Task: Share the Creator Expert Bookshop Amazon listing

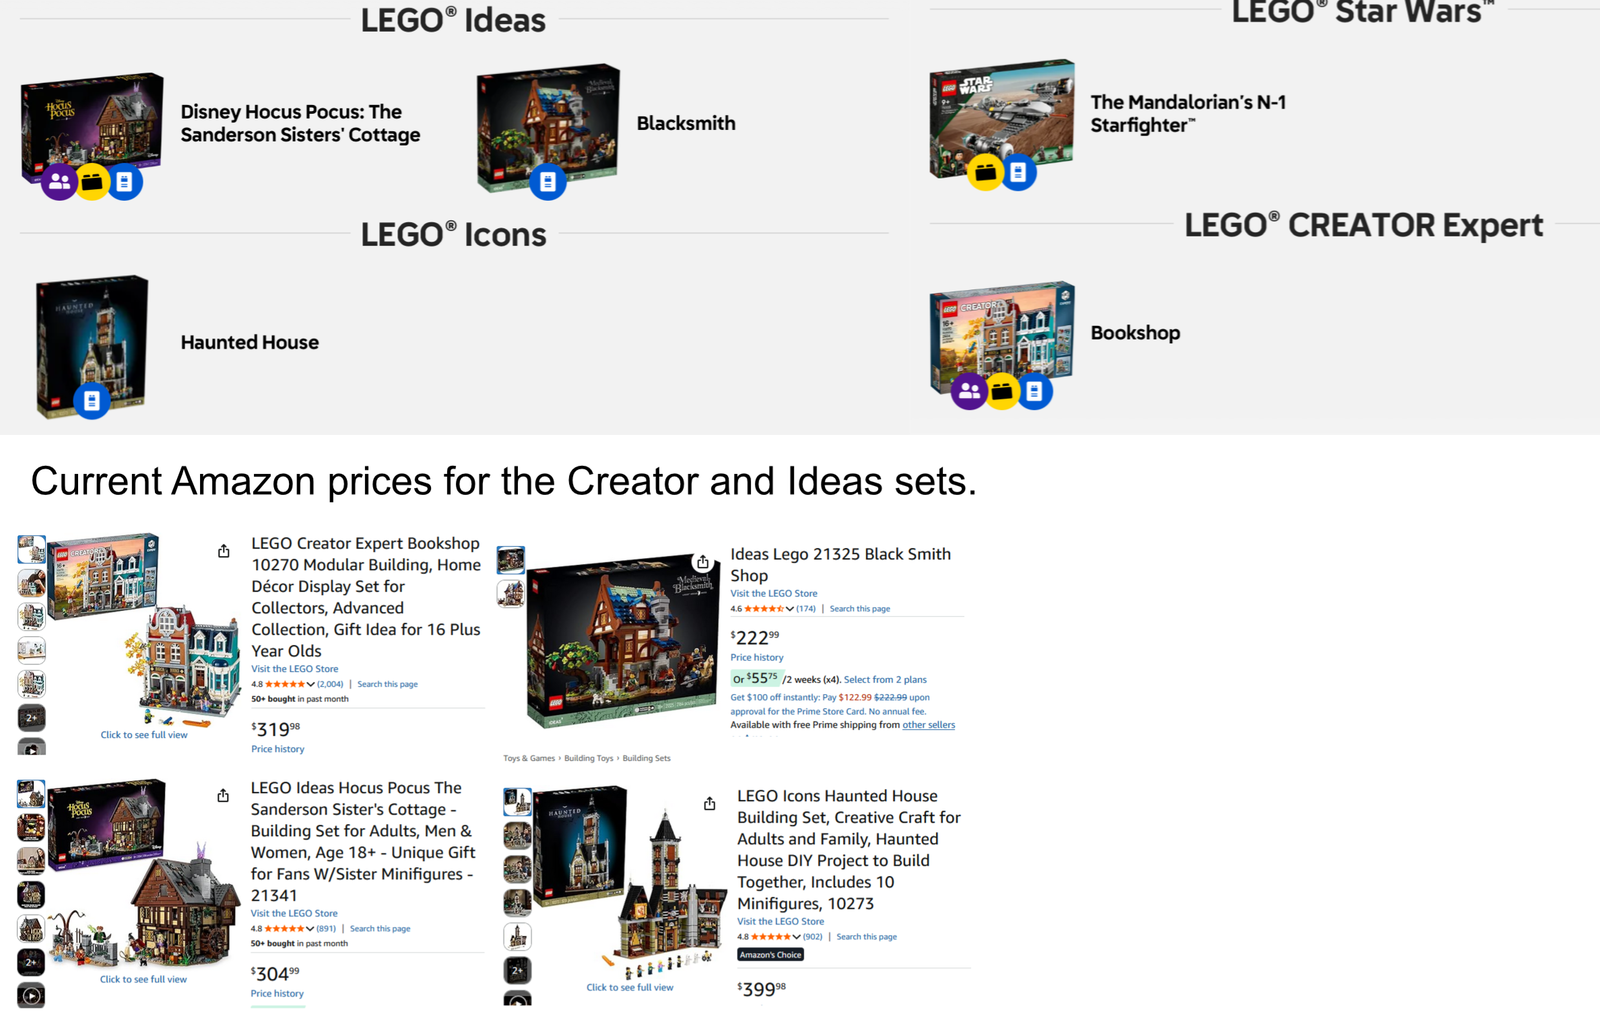Action: pyautogui.click(x=224, y=551)
